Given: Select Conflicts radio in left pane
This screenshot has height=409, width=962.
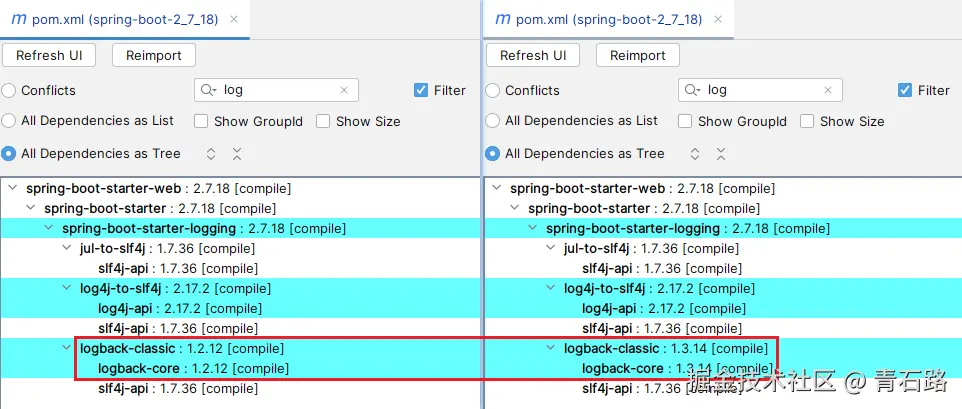Looking at the screenshot, I should (9, 91).
